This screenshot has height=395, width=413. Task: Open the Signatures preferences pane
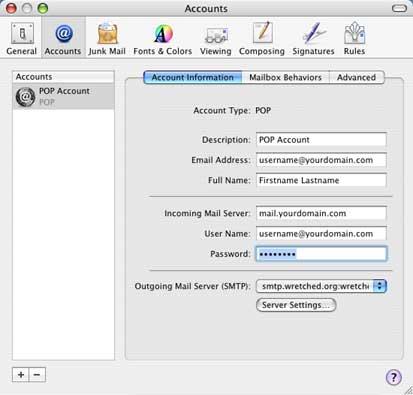tap(313, 38)
